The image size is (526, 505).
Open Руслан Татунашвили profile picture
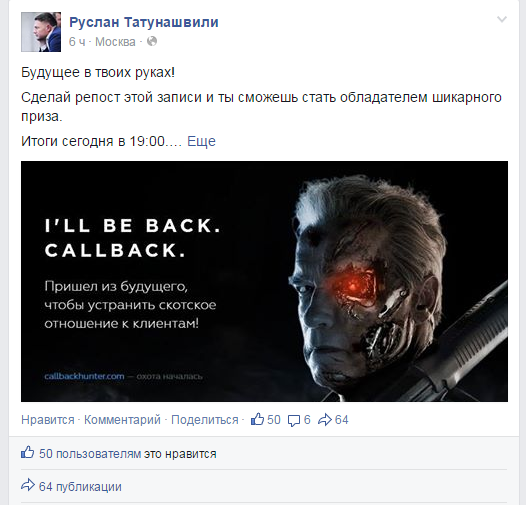click(41, 32)
